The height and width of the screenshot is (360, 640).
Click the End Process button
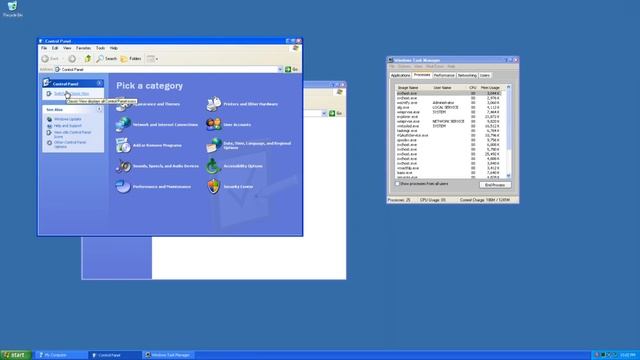[x=495, y=185]
